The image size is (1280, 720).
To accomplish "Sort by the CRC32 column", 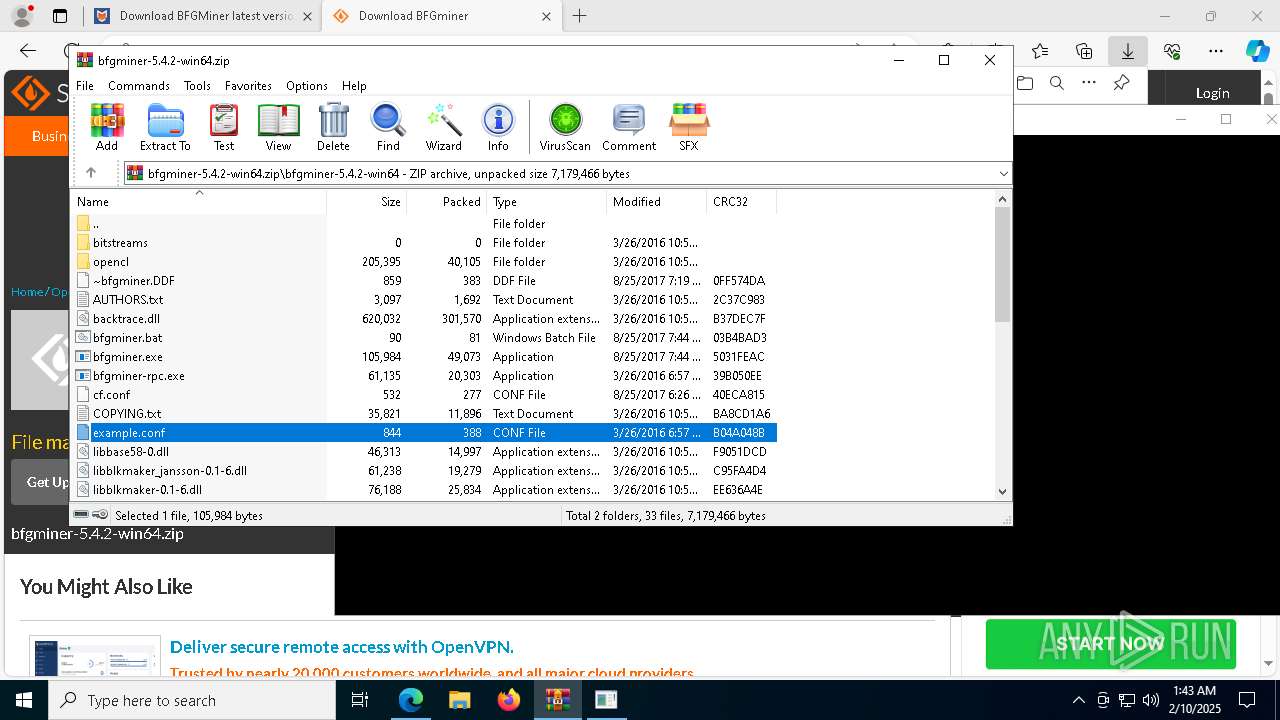I will tap(741, 201).
